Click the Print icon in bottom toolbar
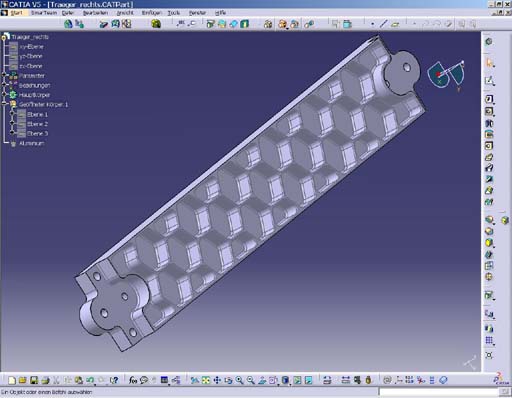The image size is (512, 398). click(x=45, y=380)
